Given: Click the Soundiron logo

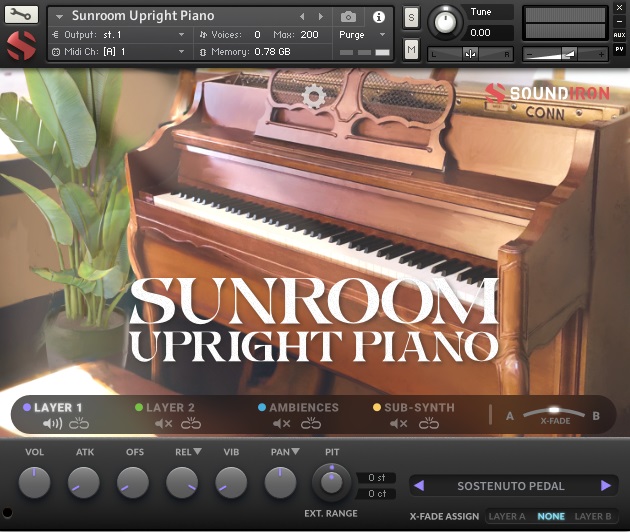Looking at the screenshot, I should (547, 93).
